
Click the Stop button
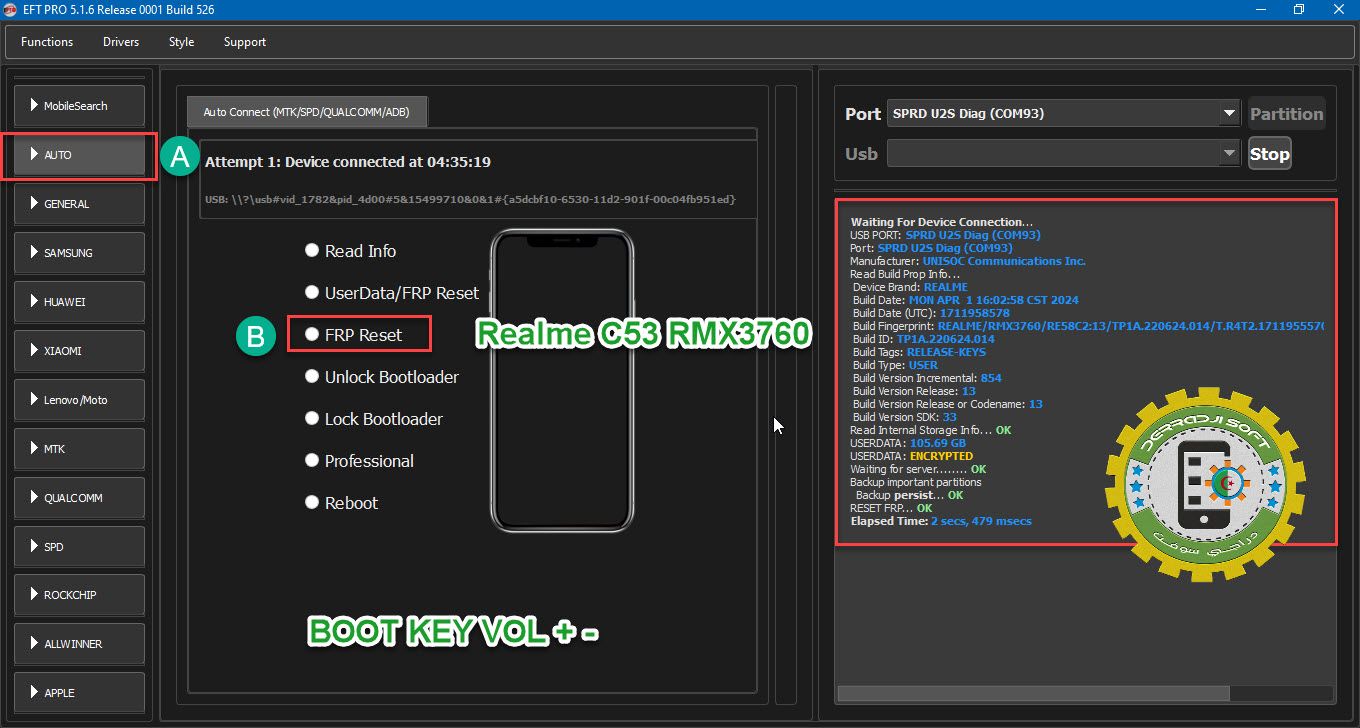click(1269, 154)
